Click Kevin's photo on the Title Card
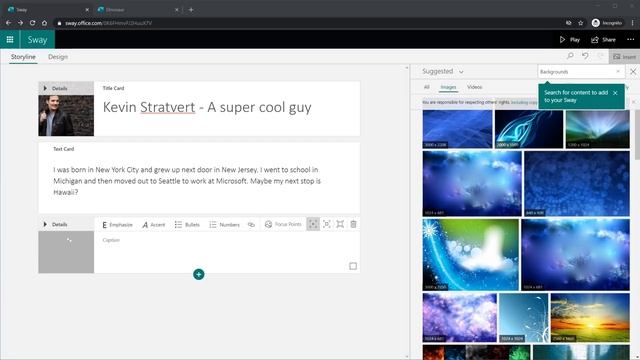 coord(66,116)
